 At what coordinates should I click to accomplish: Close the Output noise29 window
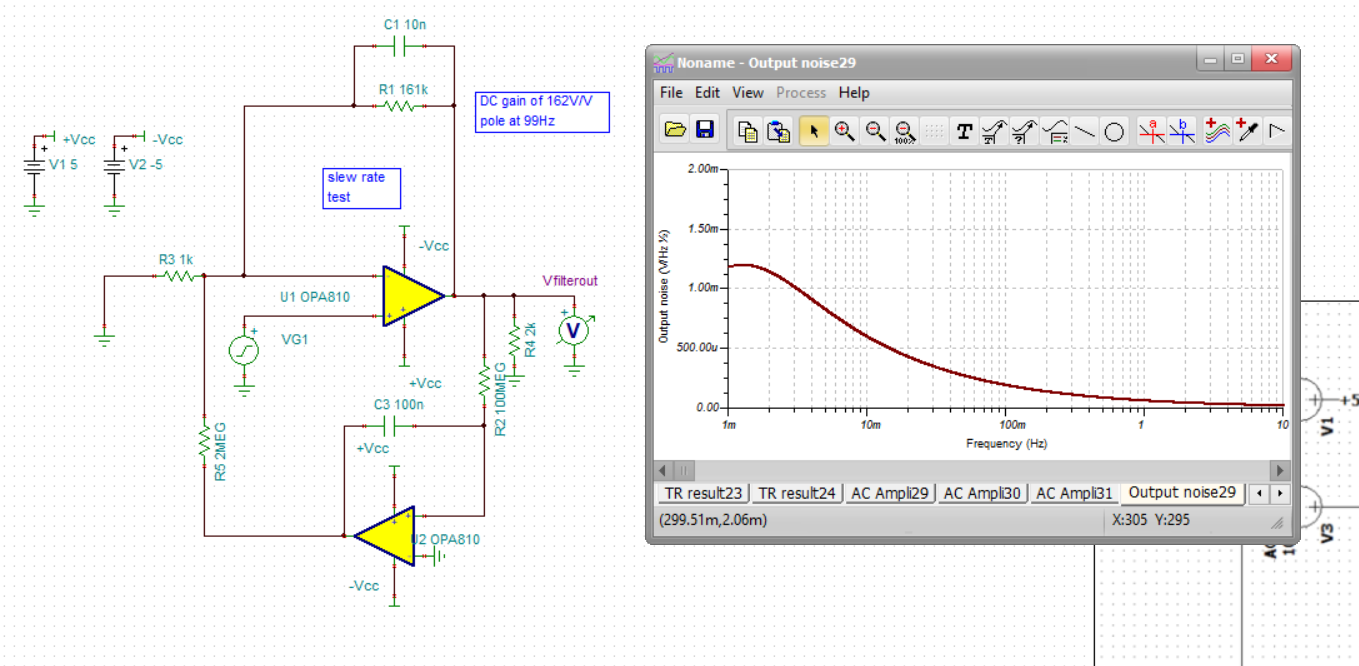click(x=1271, y=60)
